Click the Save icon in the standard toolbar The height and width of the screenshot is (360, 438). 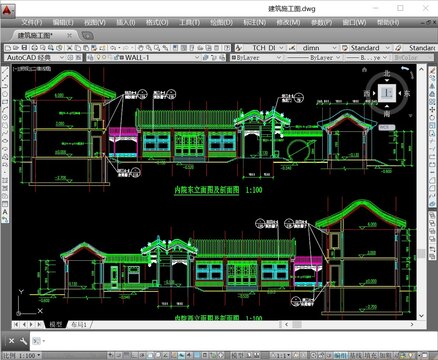coord(24,48)
